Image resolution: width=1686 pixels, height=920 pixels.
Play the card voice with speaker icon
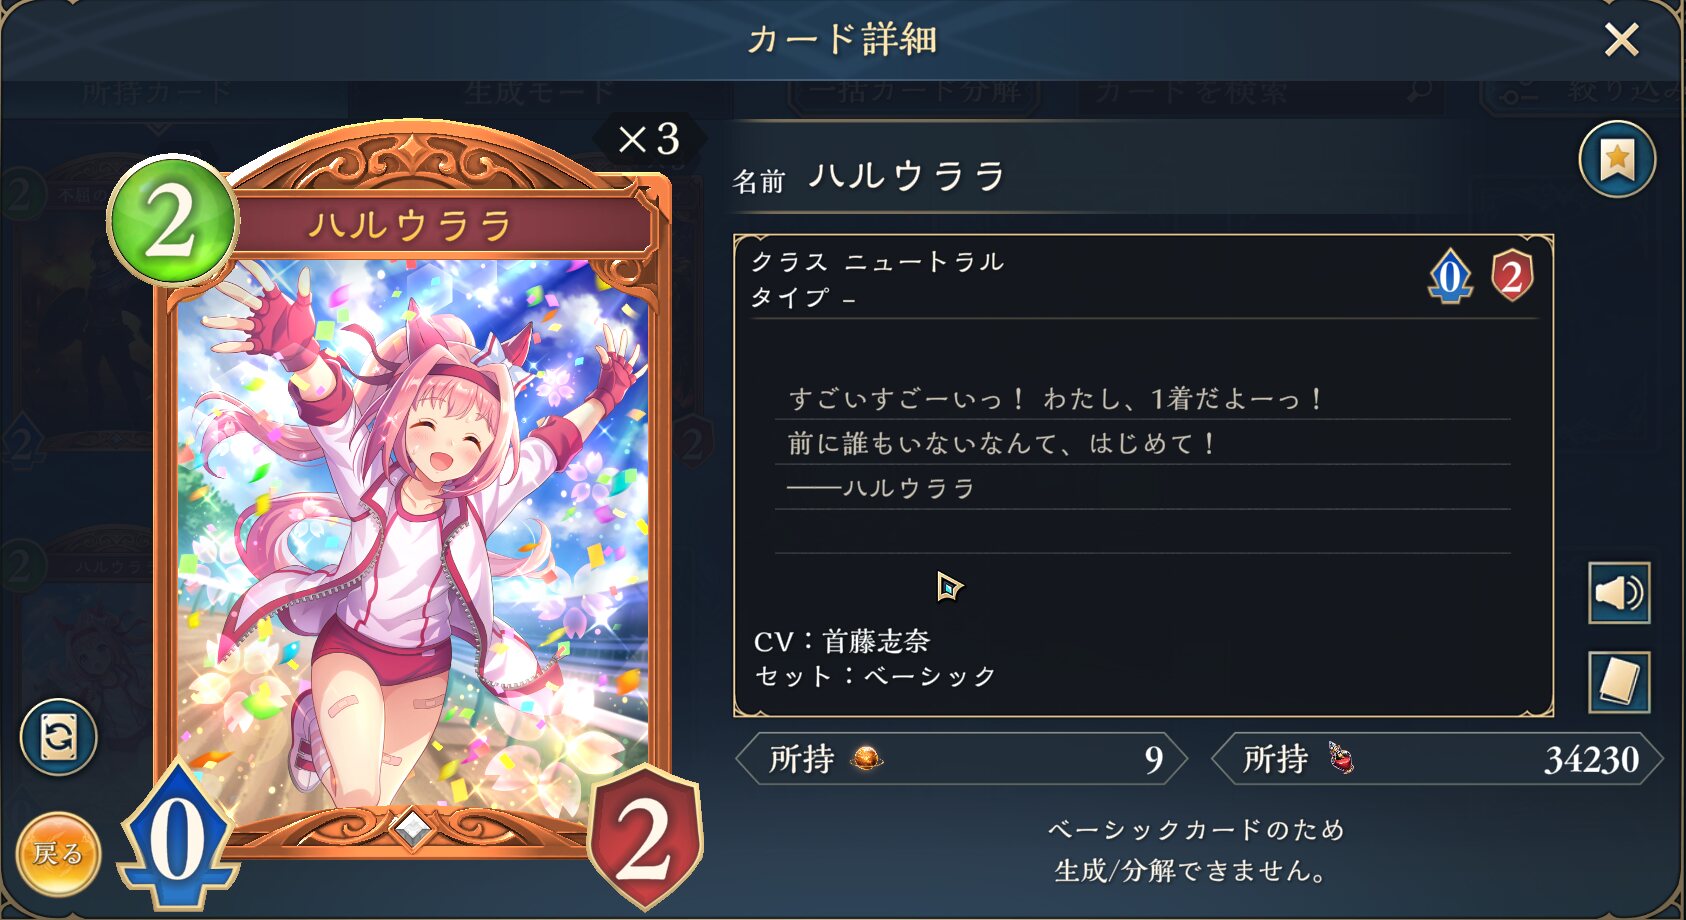[x=1619, y=593]
